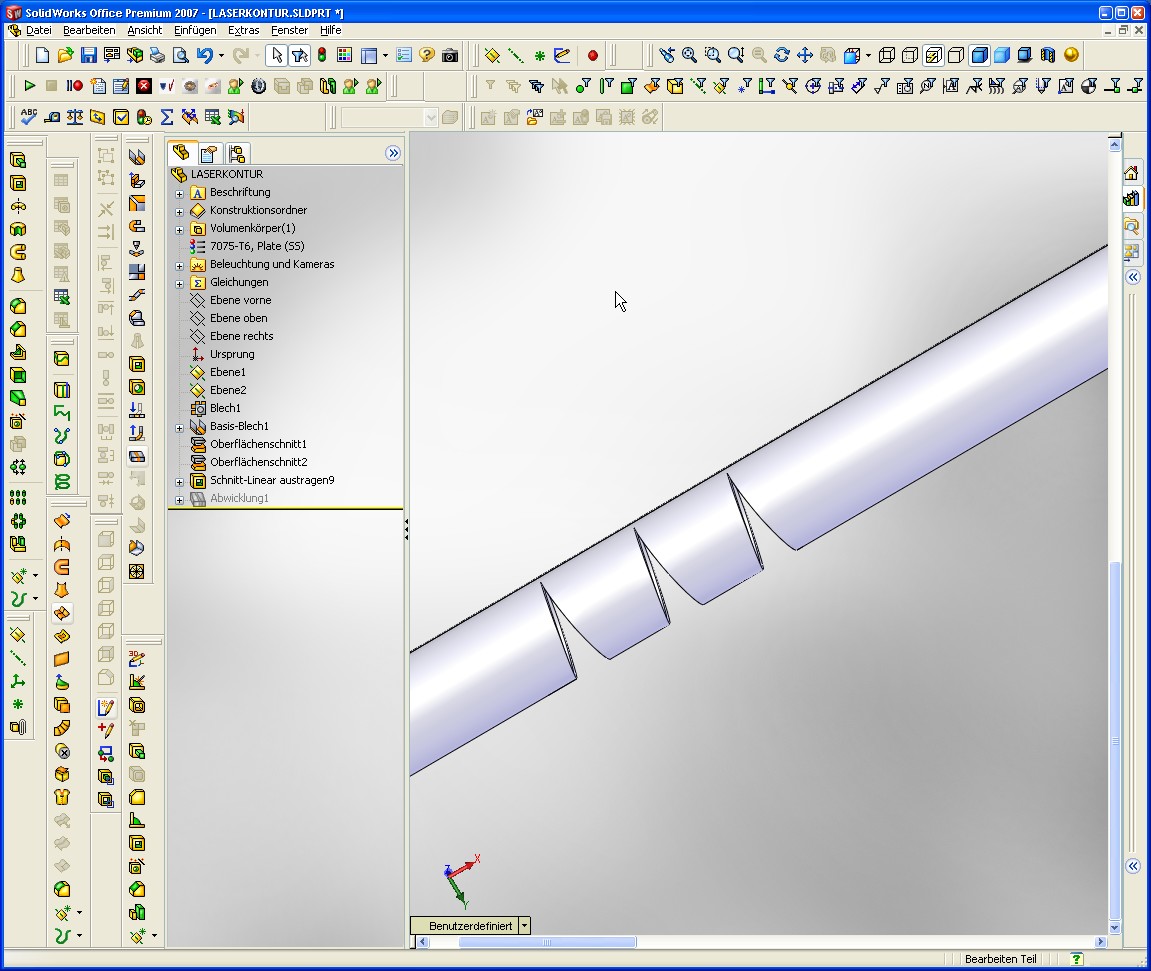Select the Pan view tool
1151x971 pixels.
805,55
